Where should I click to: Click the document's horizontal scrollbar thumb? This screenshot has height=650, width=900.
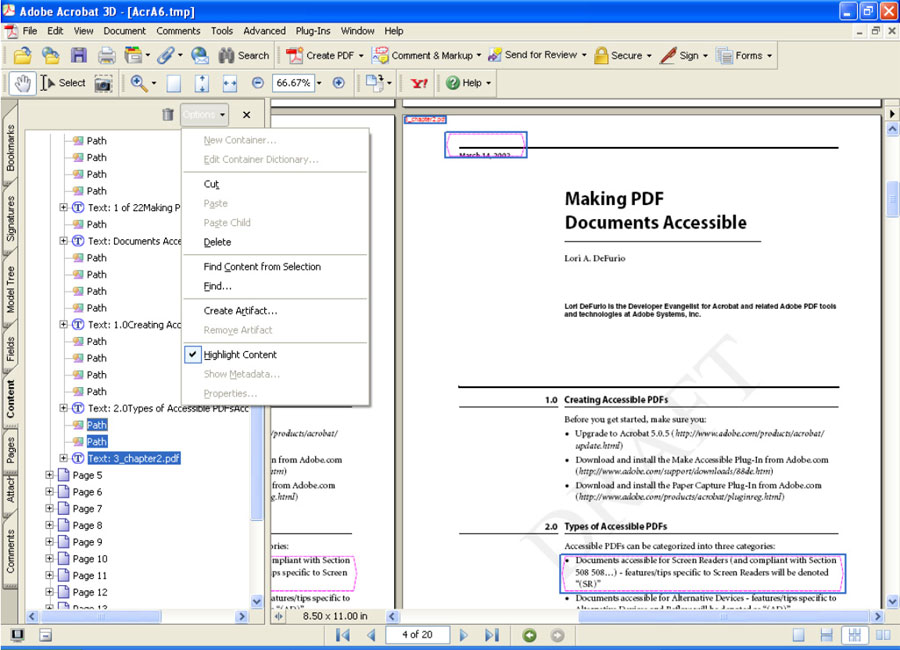point(725,617)
